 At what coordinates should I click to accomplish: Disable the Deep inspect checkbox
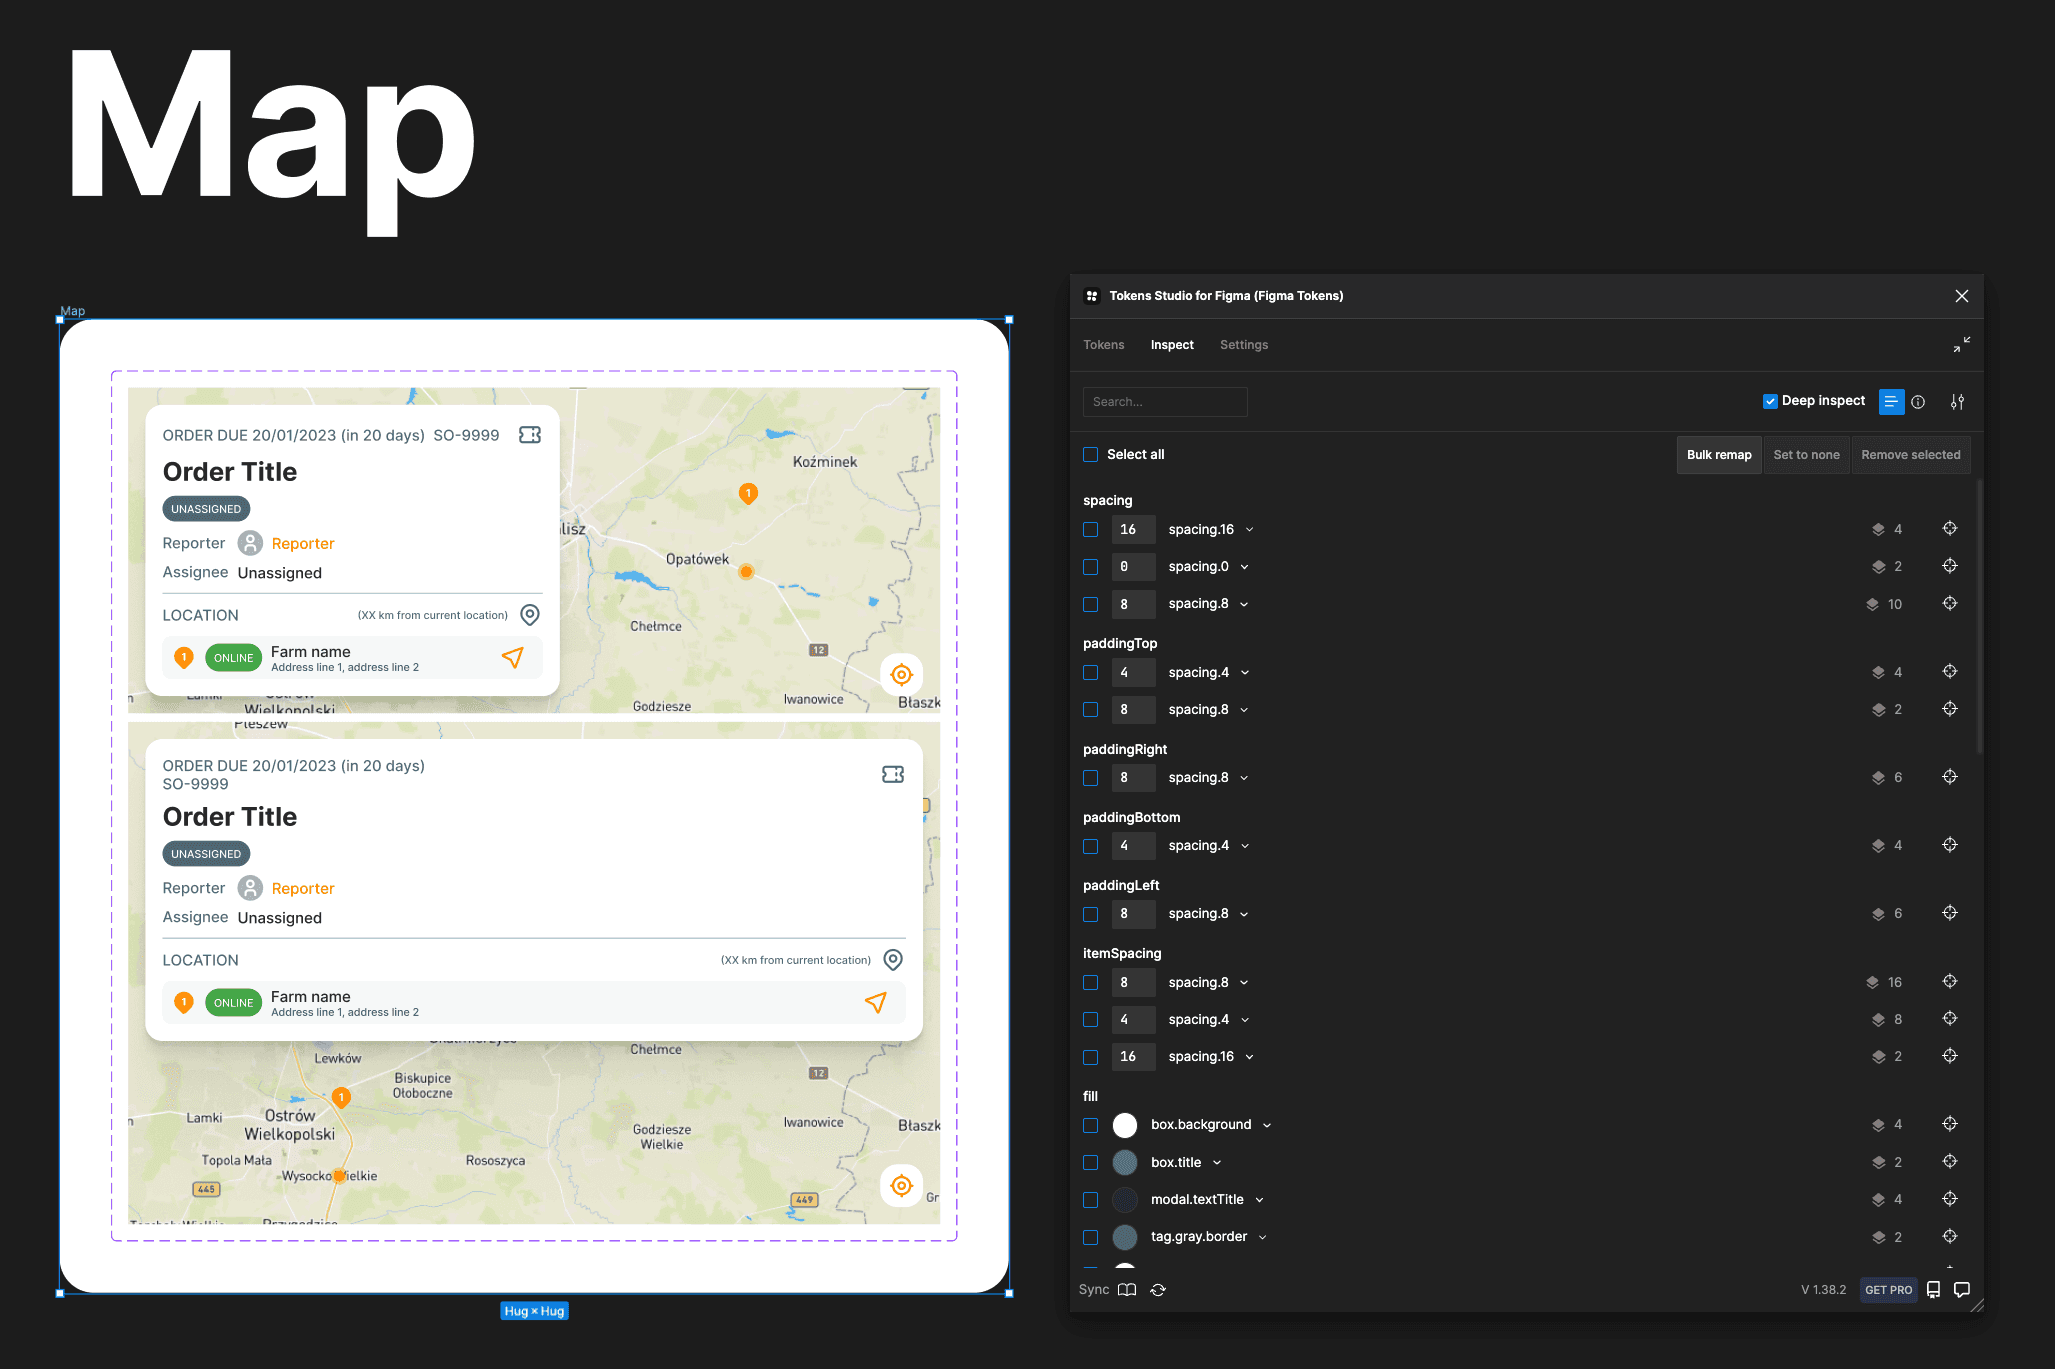click(1770, 401)
